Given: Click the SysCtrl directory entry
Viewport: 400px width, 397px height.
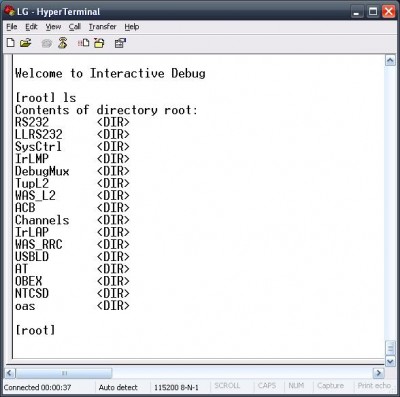Looking at the screenshot, I should 39,147.
